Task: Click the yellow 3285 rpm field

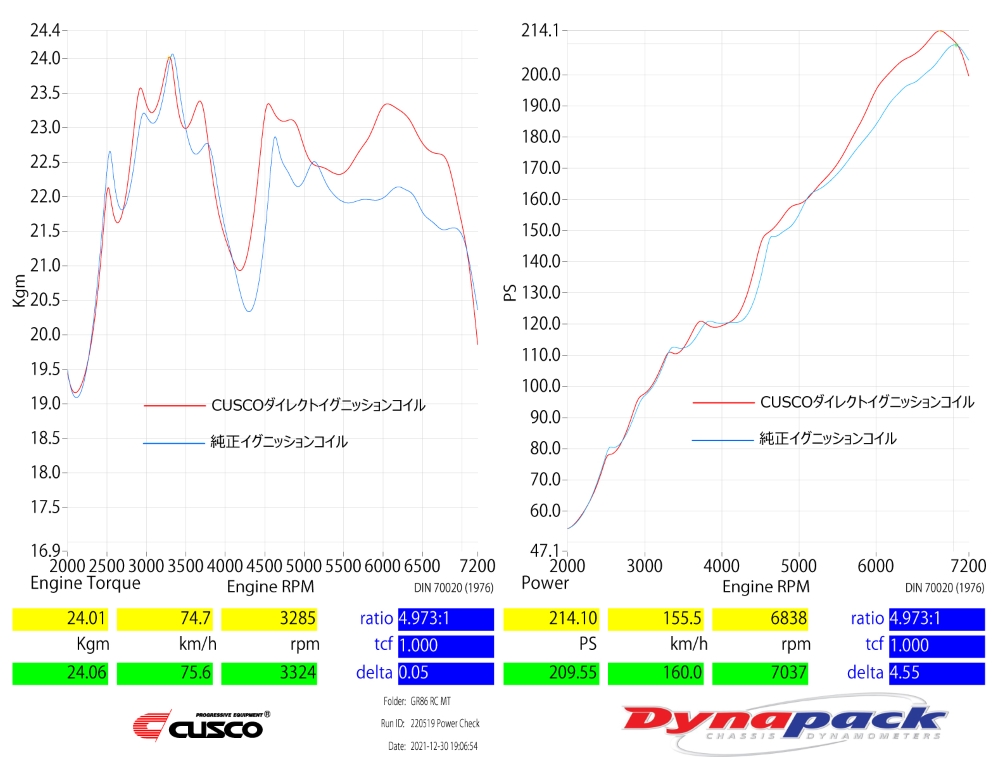Action: click(x=269, y=619)
